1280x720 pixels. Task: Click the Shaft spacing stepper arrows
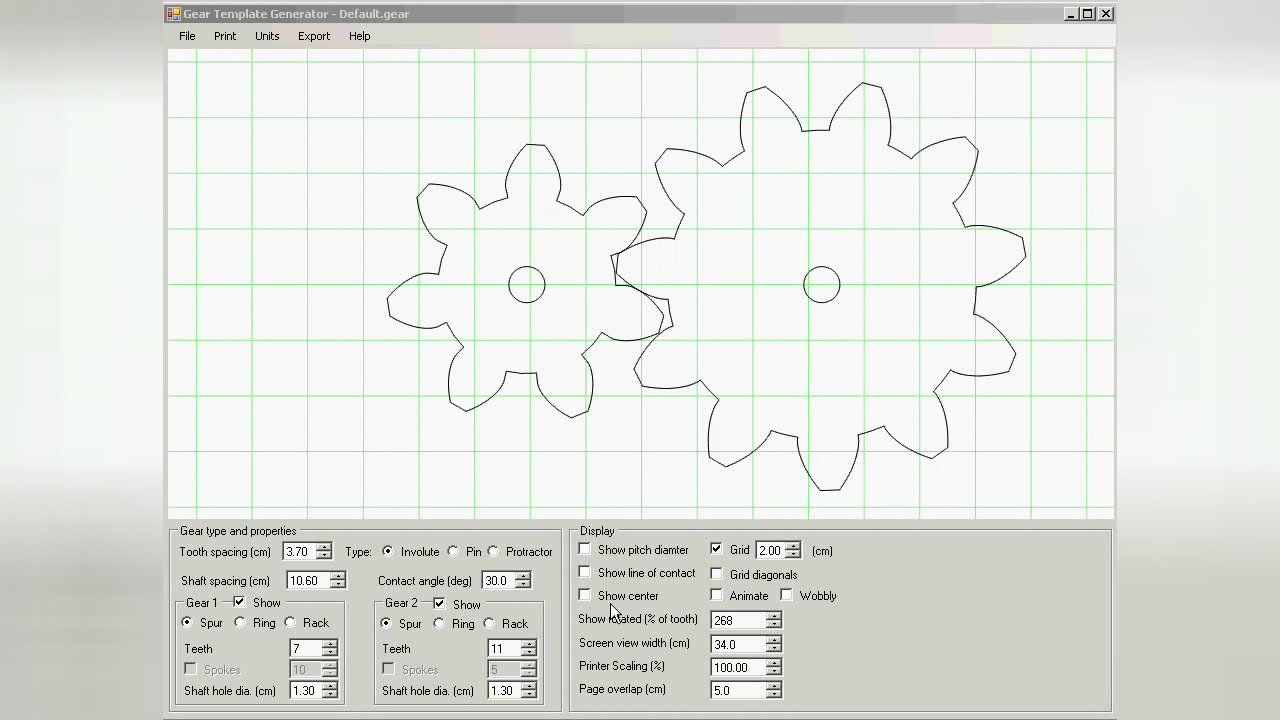coord(337,580)
